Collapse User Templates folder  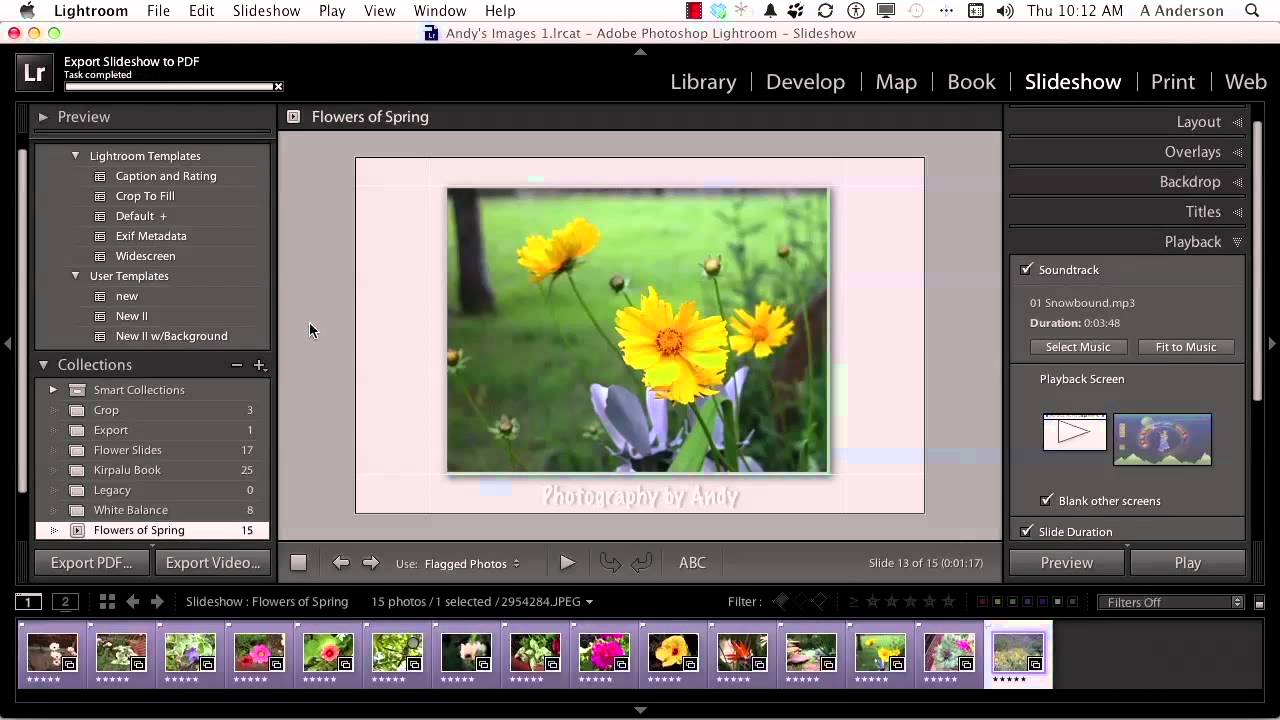[x=75, y=276]
